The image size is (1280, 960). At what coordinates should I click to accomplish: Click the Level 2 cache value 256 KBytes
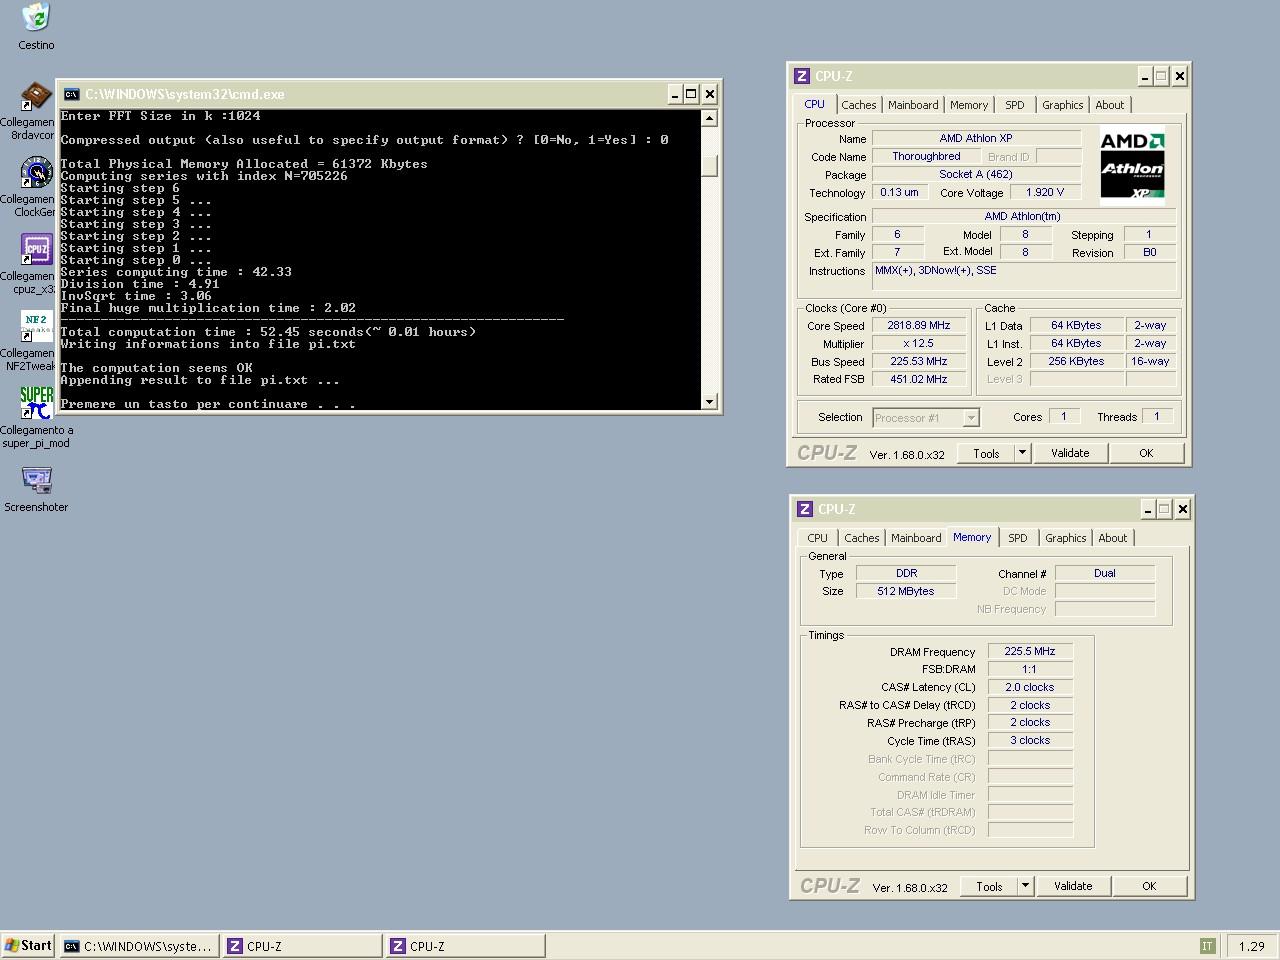(x=1077, y=361)
